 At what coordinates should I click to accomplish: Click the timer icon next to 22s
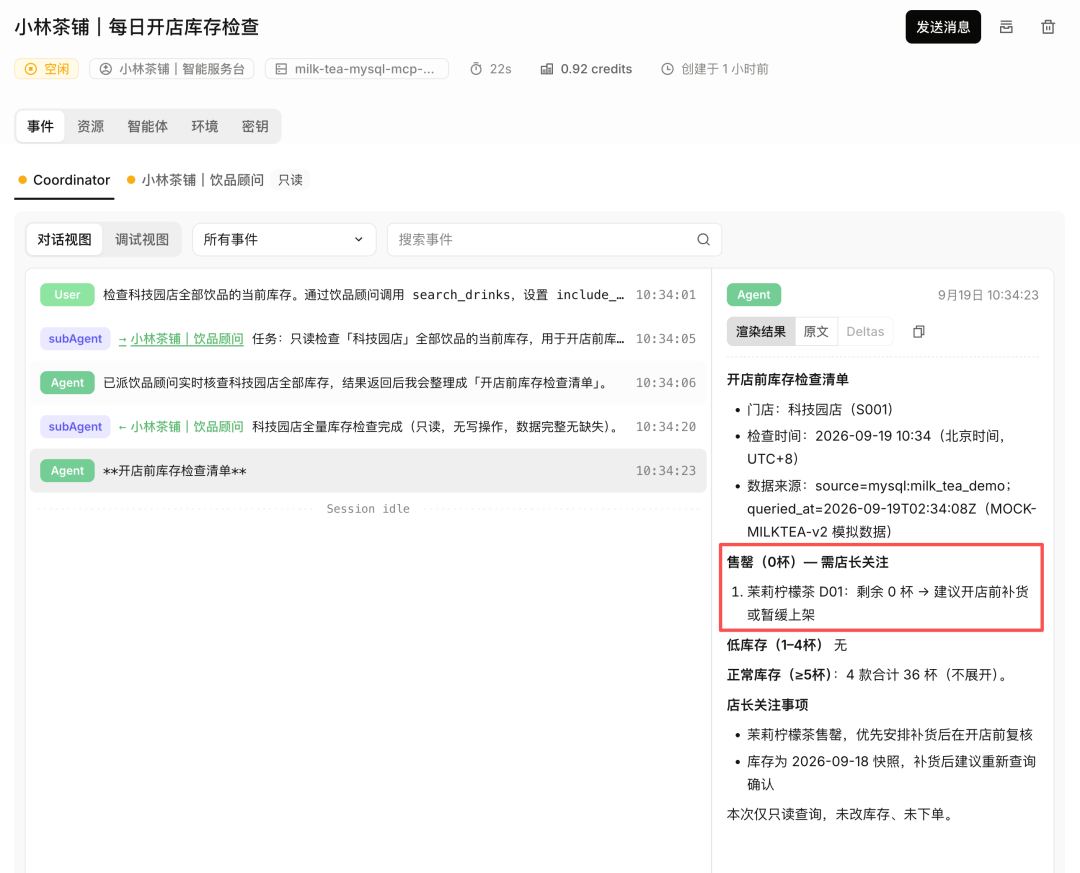[x=476, y=69]
